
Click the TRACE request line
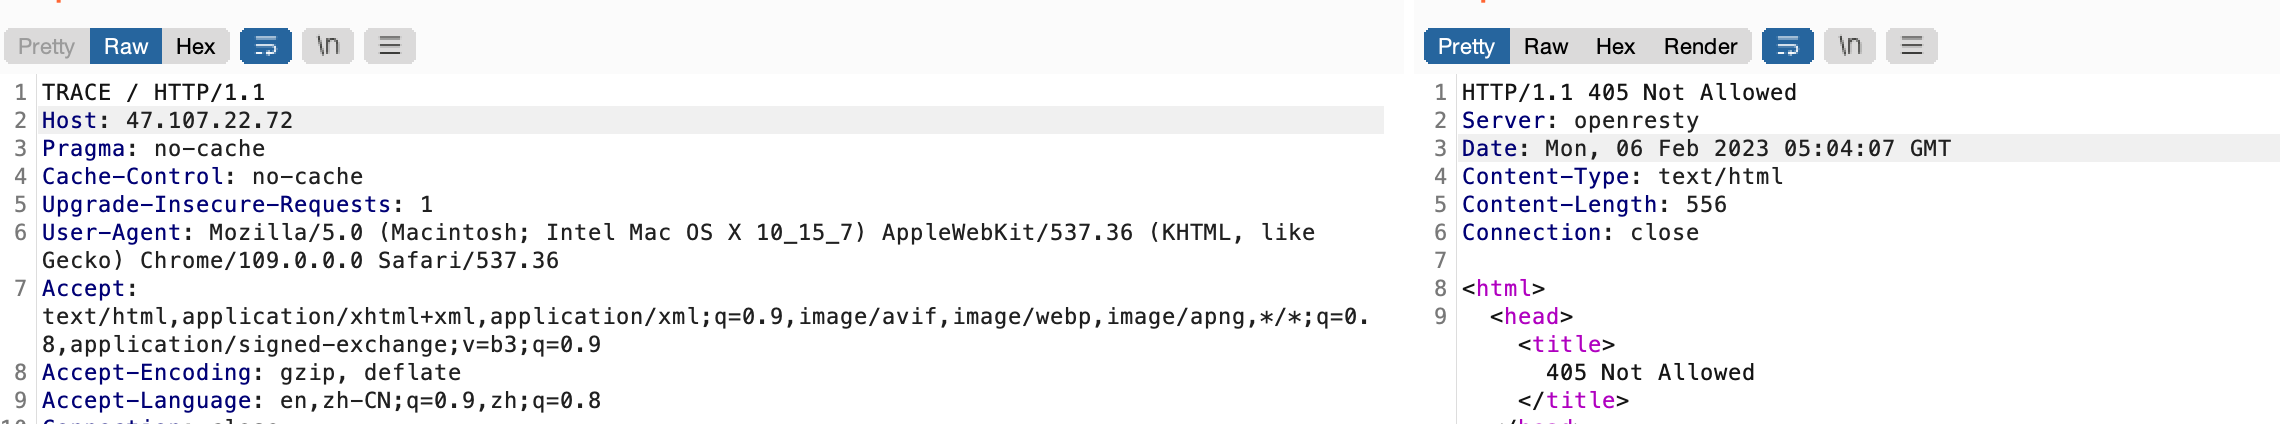[x=153, y=93]
